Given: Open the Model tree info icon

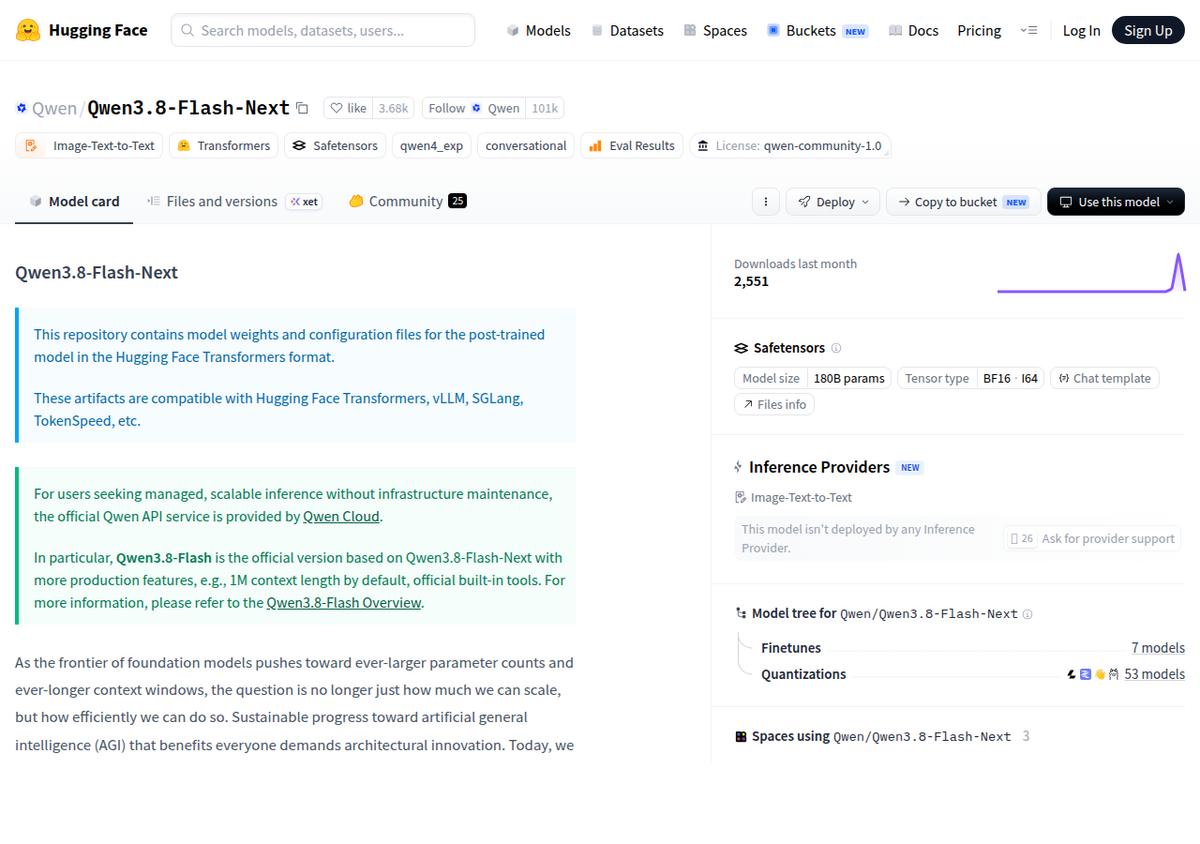Looking at the screenshot, I should tap(1027, 614).
